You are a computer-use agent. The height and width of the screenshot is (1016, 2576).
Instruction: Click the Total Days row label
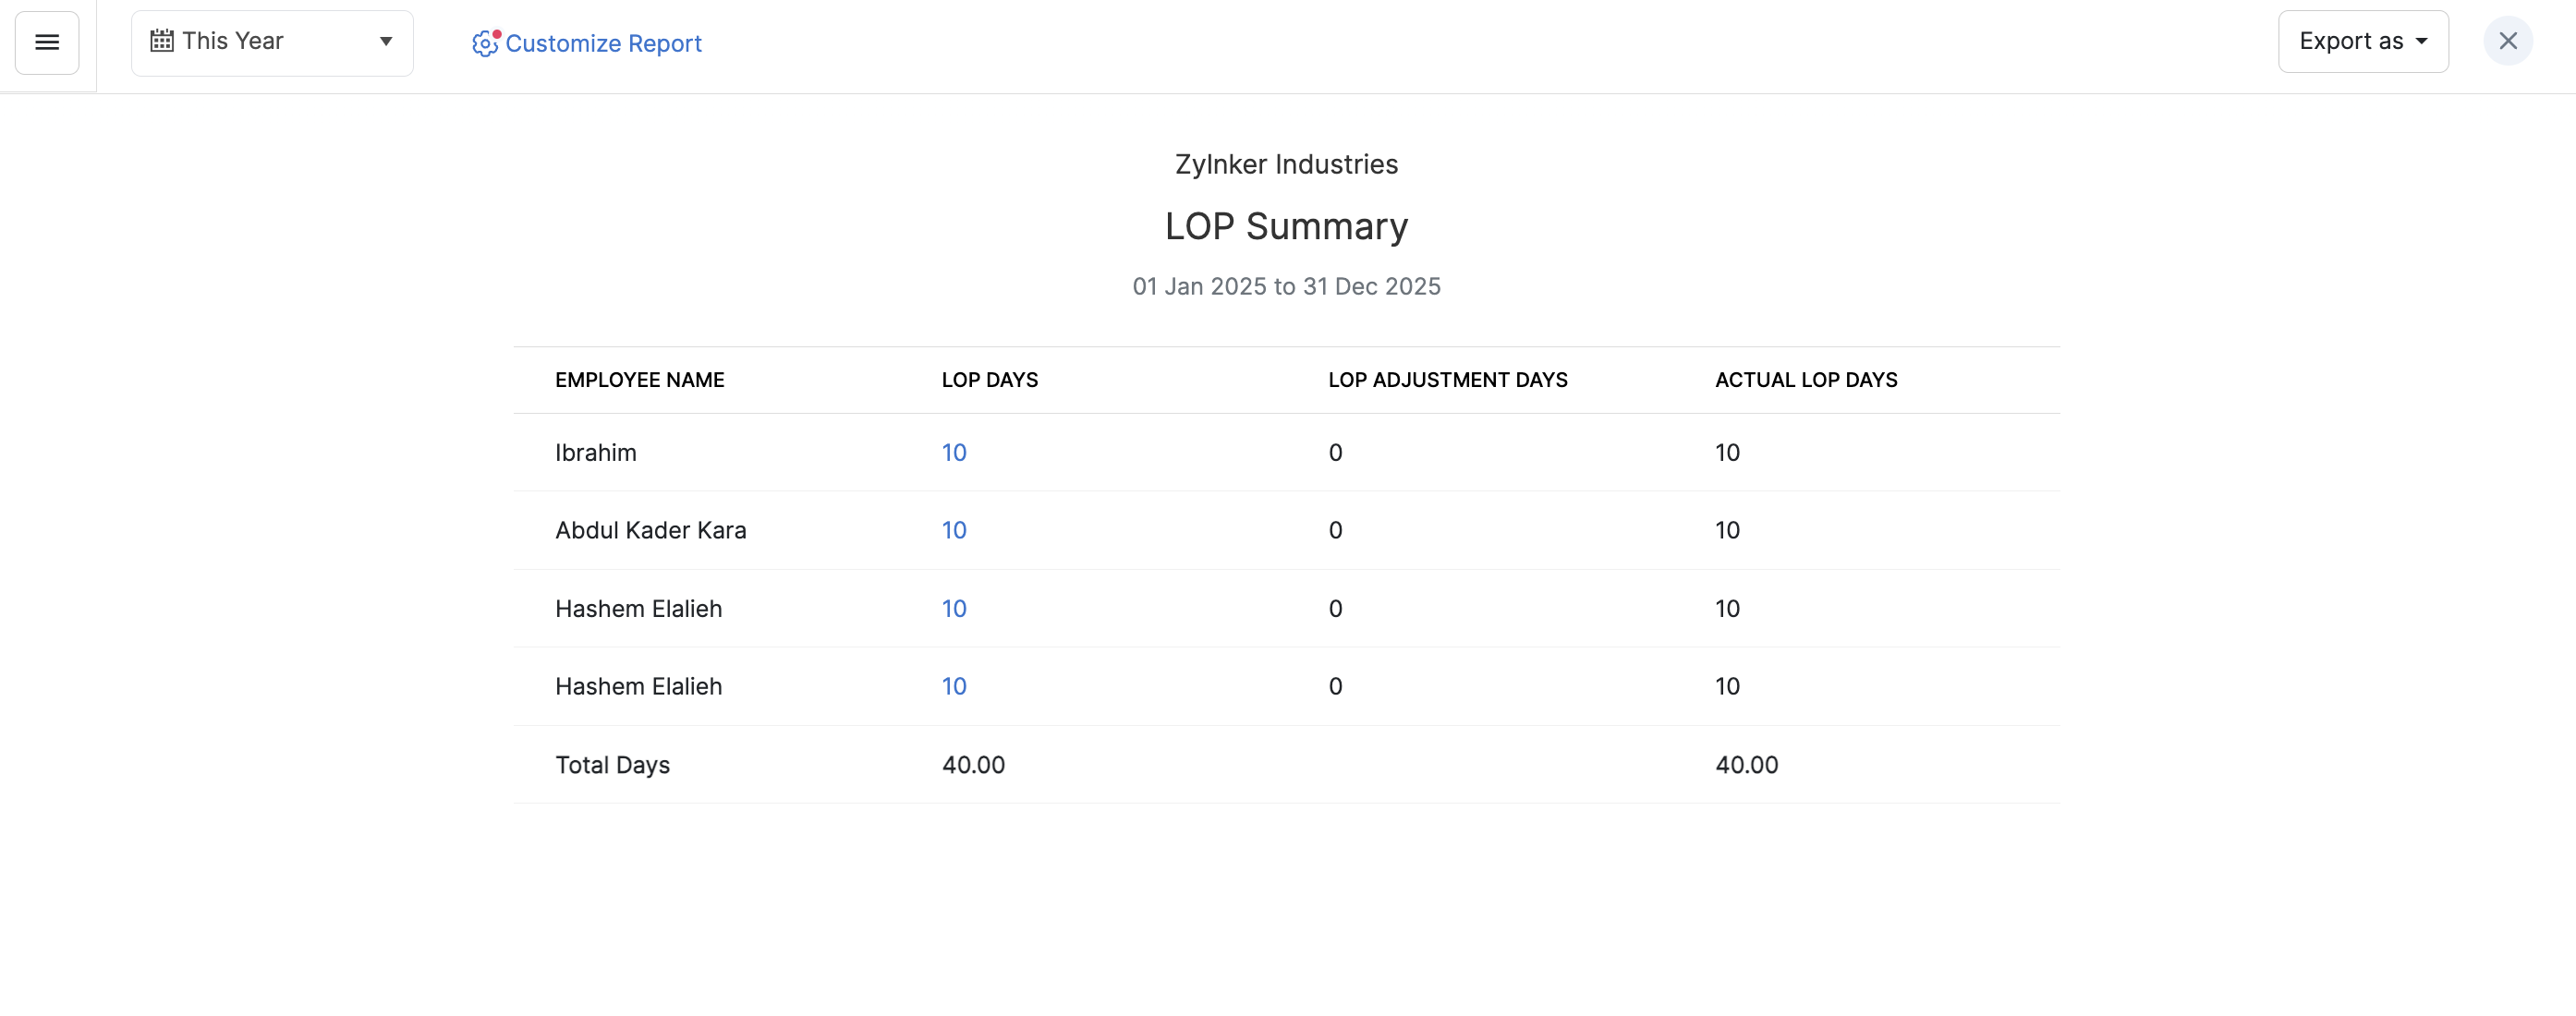(612, 765)
